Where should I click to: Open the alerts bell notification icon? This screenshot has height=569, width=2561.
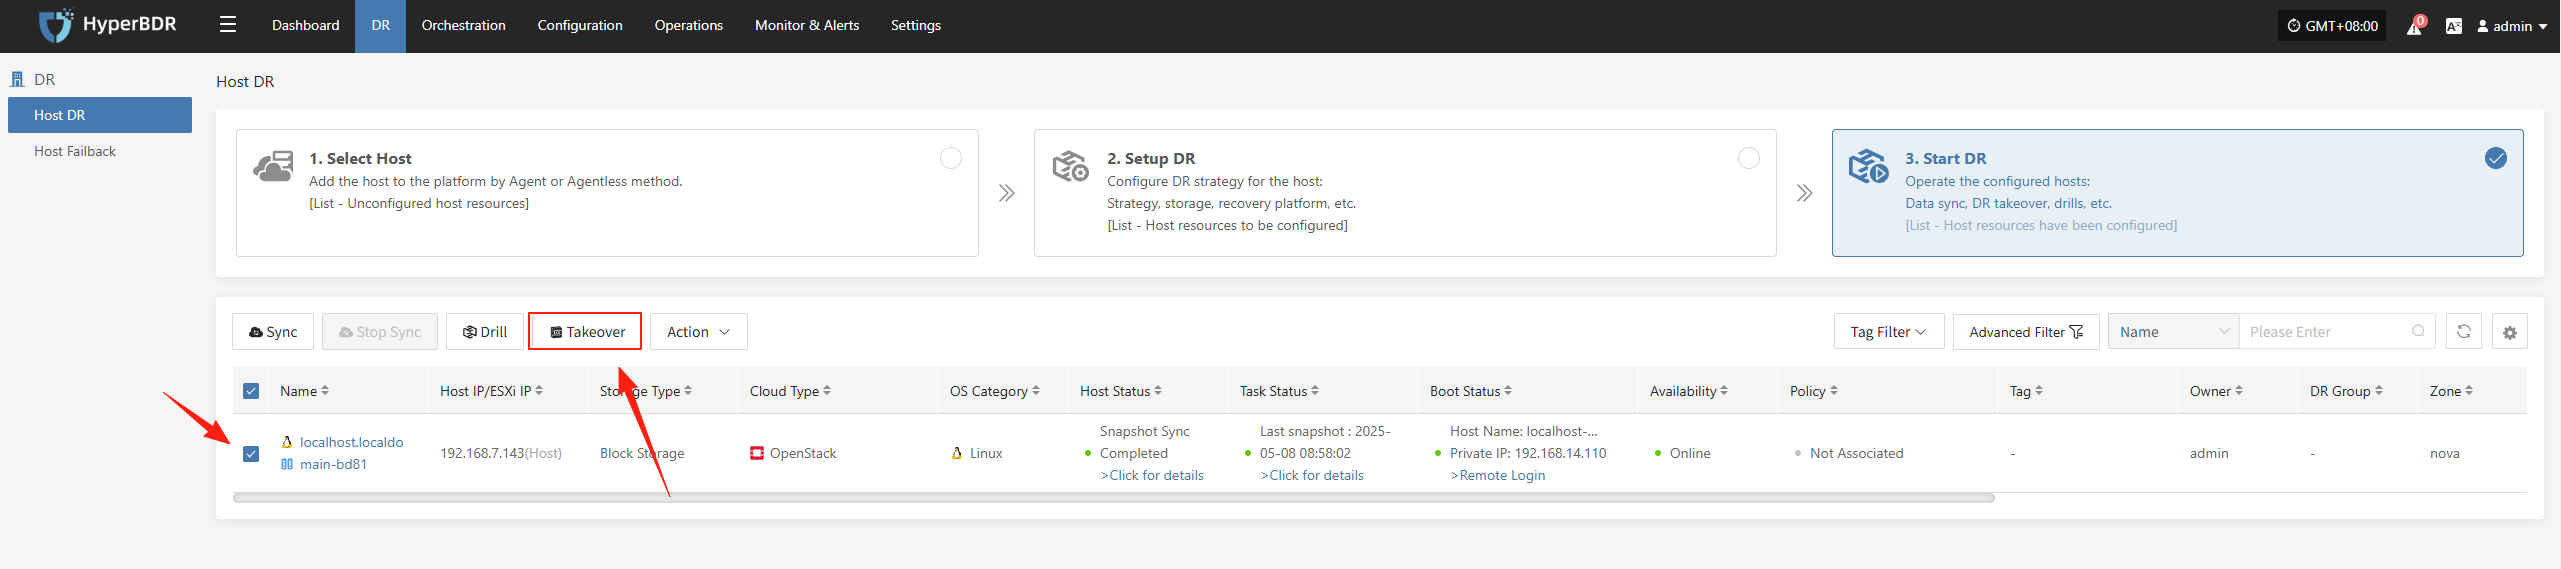[x=2414, y=26]
